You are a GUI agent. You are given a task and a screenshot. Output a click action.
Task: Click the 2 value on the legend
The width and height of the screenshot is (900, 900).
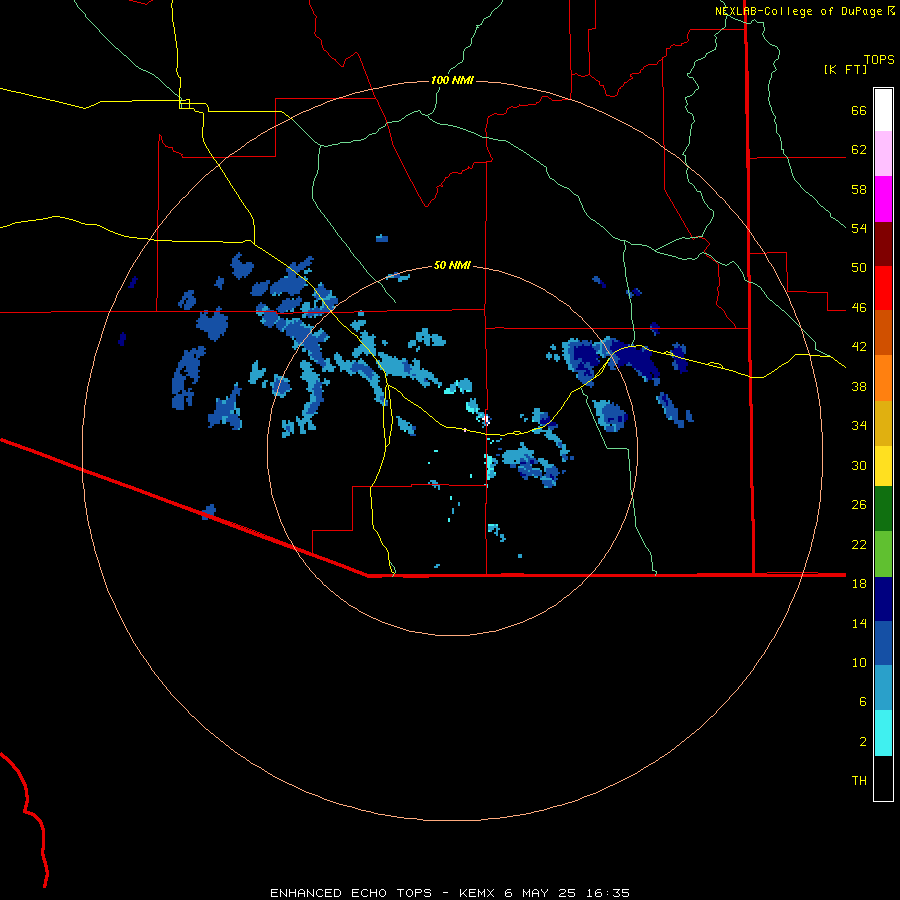tap(863, 742)
